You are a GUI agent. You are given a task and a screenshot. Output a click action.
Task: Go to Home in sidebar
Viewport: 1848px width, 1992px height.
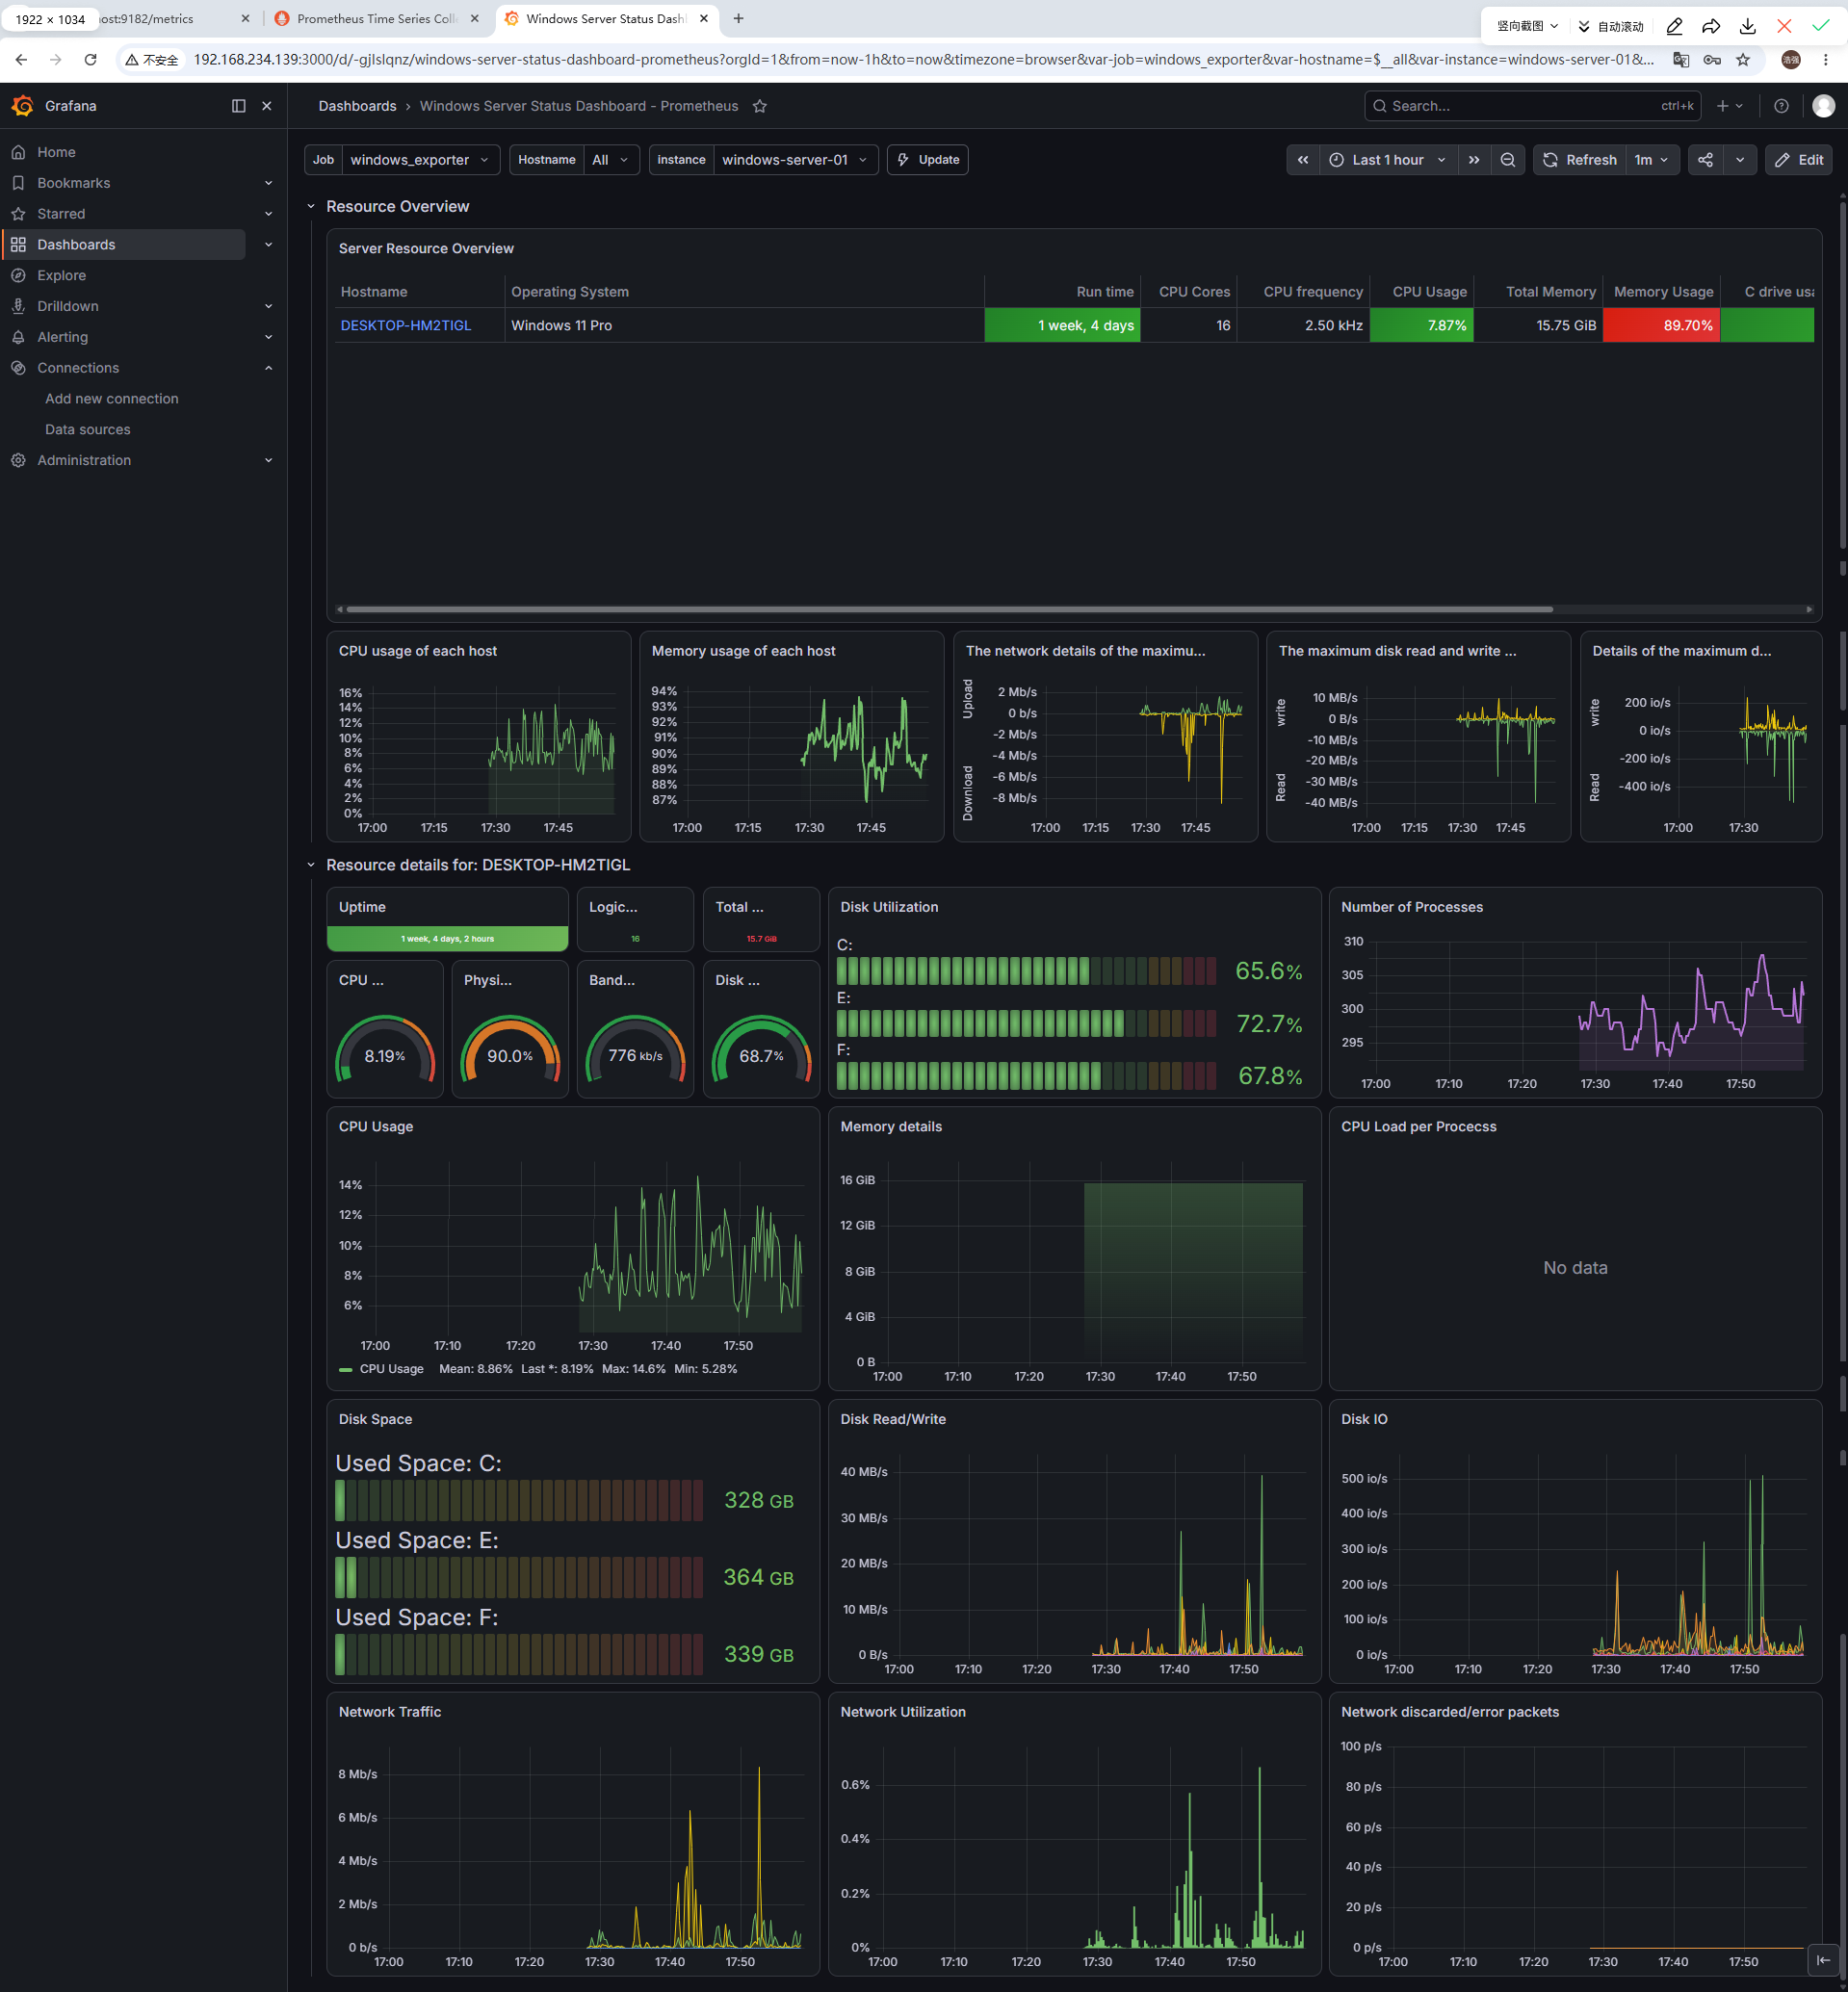56,152
